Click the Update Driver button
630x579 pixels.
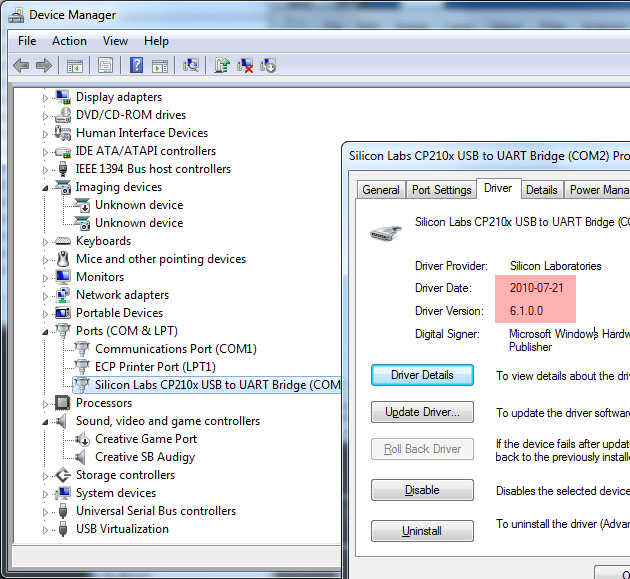pyautogui.click(x=421, y=412)
